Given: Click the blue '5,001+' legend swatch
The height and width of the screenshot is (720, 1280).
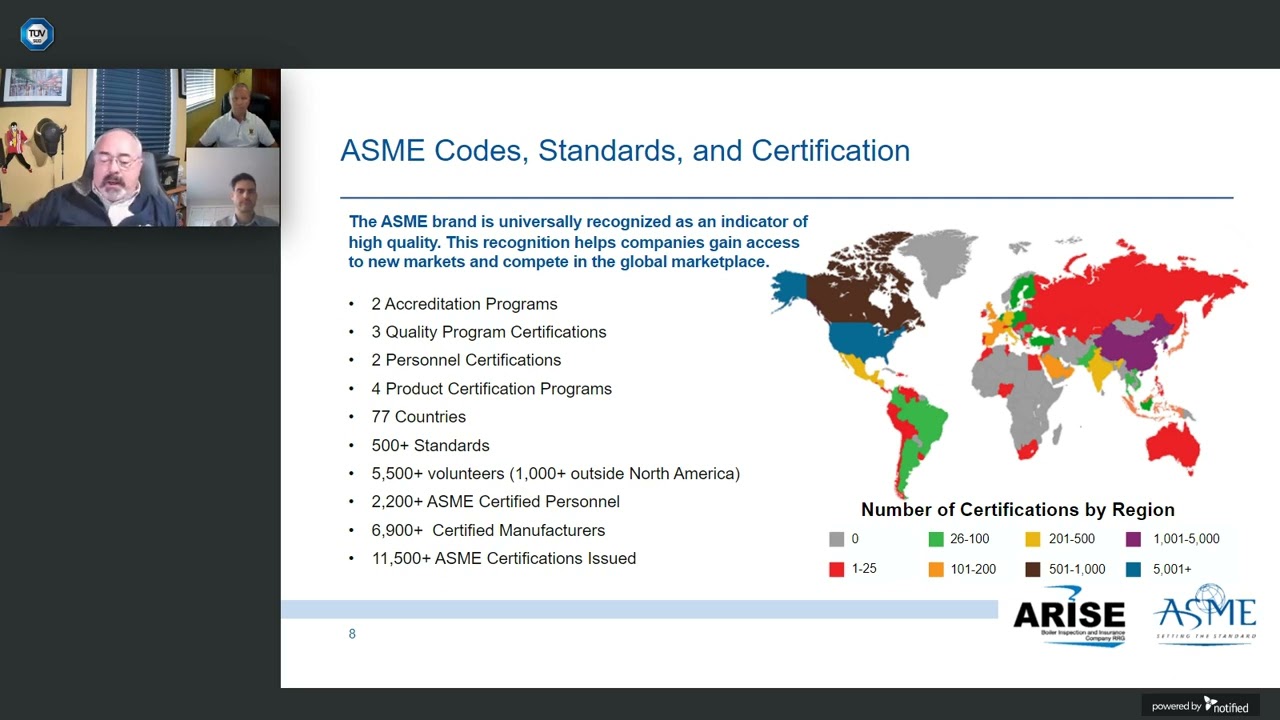Looking at the screenshot, I should 1133,569.
